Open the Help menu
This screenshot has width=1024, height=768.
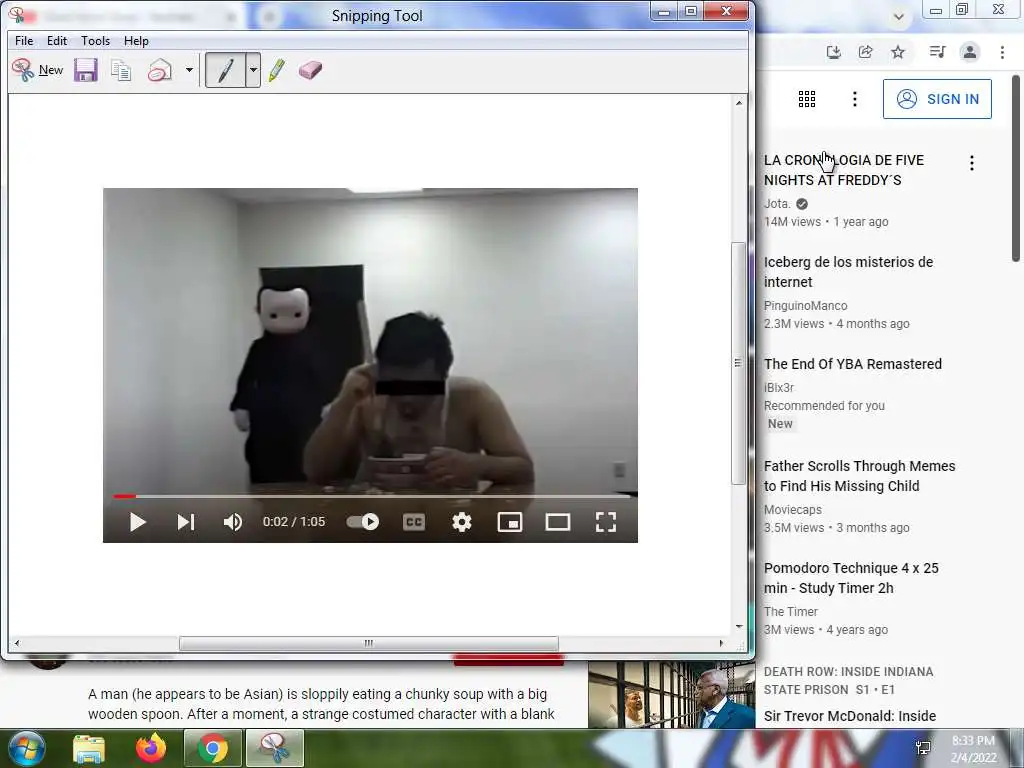(x=136, y=40)
